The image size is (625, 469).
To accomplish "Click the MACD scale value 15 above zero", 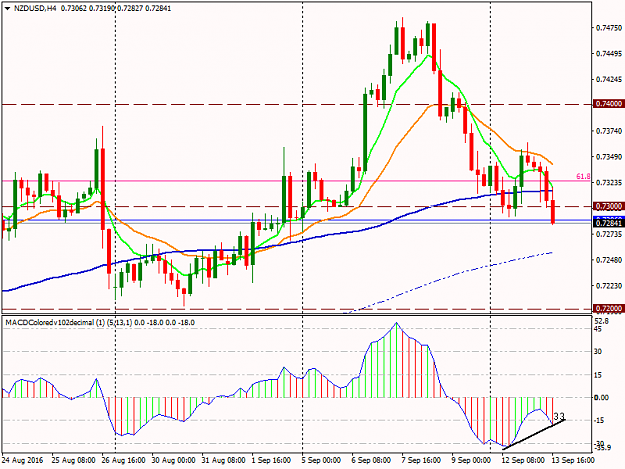I will click(x=598, y=375).
